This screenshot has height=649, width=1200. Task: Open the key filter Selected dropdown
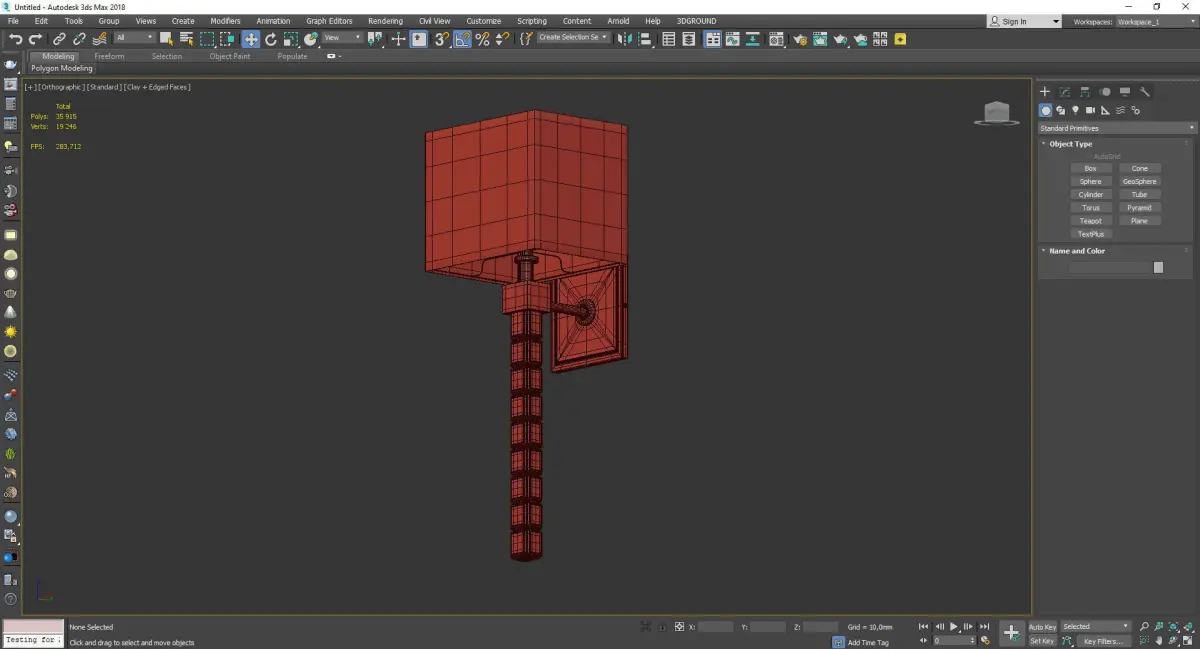click(x=1095, y=627)
